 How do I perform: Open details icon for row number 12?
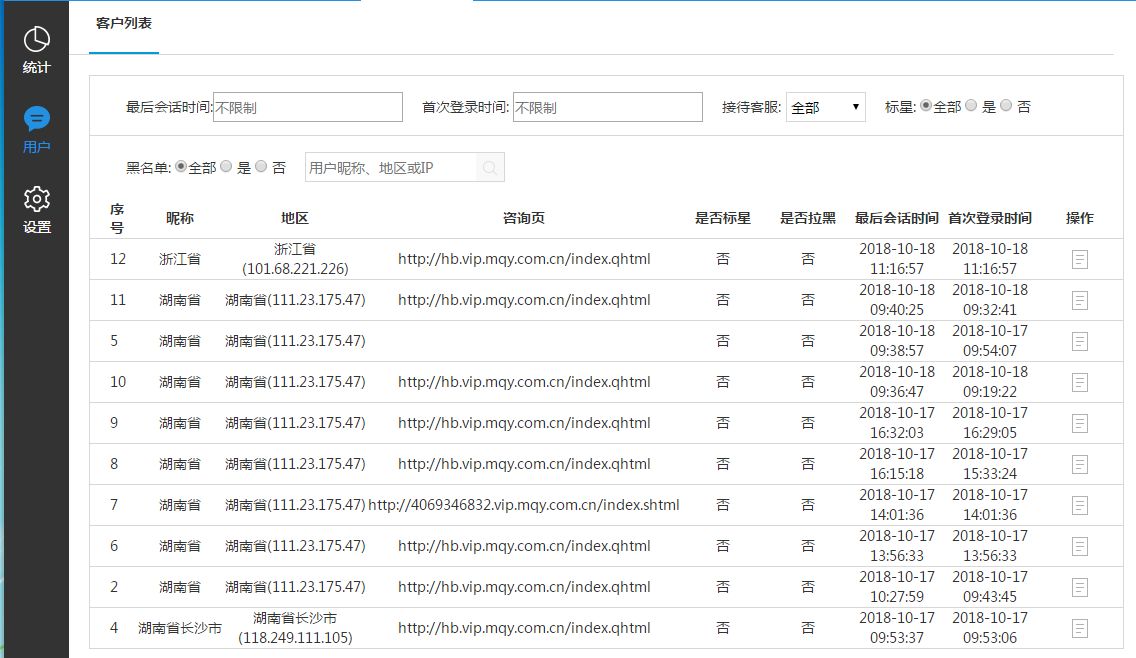(x=1080, y=259)
